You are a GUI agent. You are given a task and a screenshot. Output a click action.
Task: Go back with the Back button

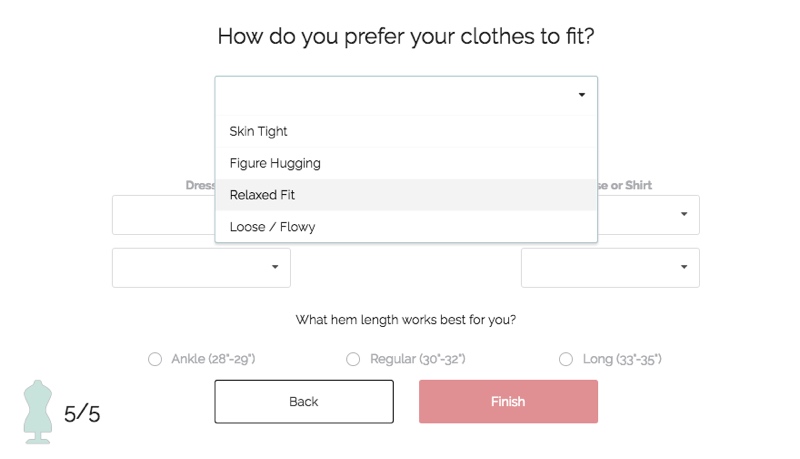304,401
